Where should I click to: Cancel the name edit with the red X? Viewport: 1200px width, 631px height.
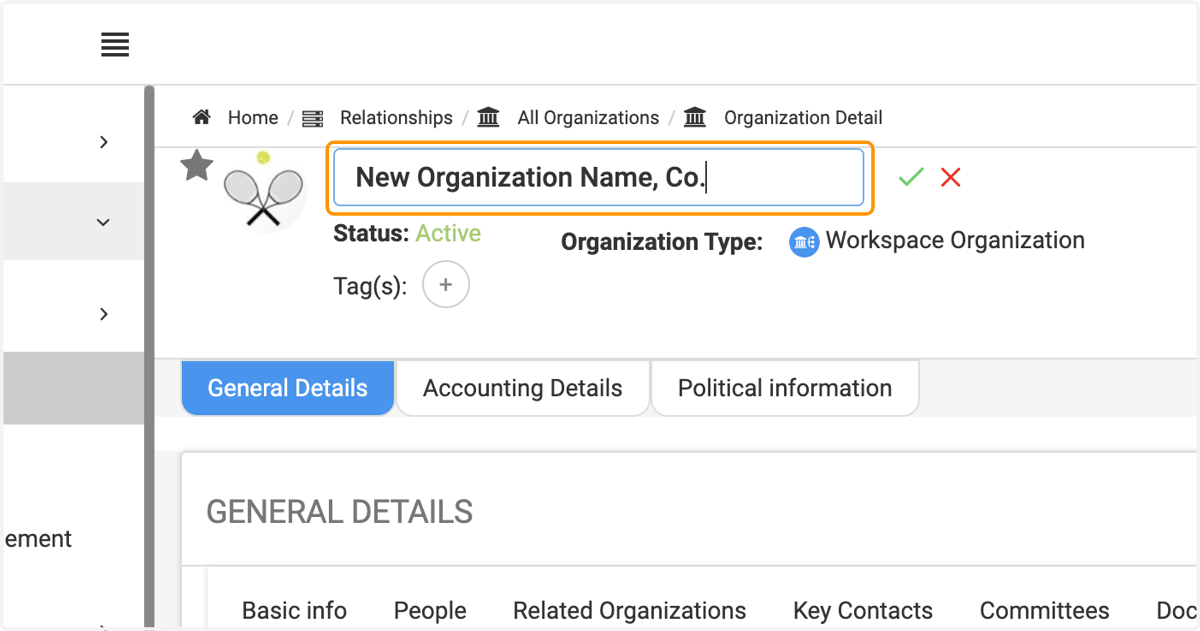point(951,177)
